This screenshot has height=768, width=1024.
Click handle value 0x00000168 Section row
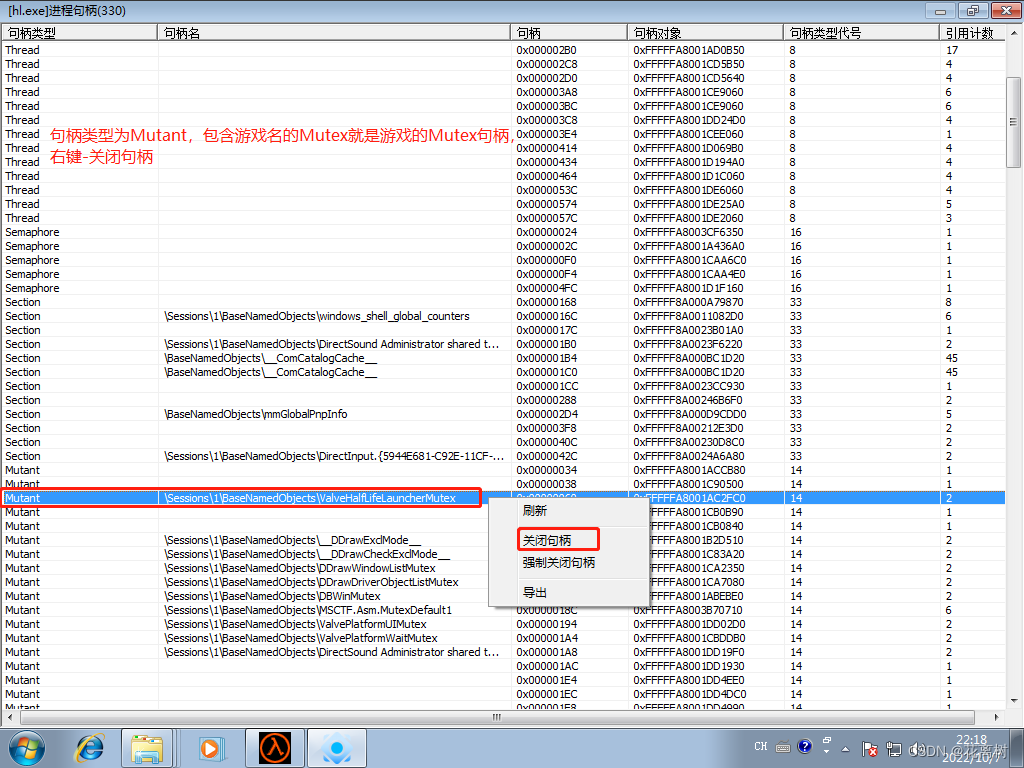547,302
